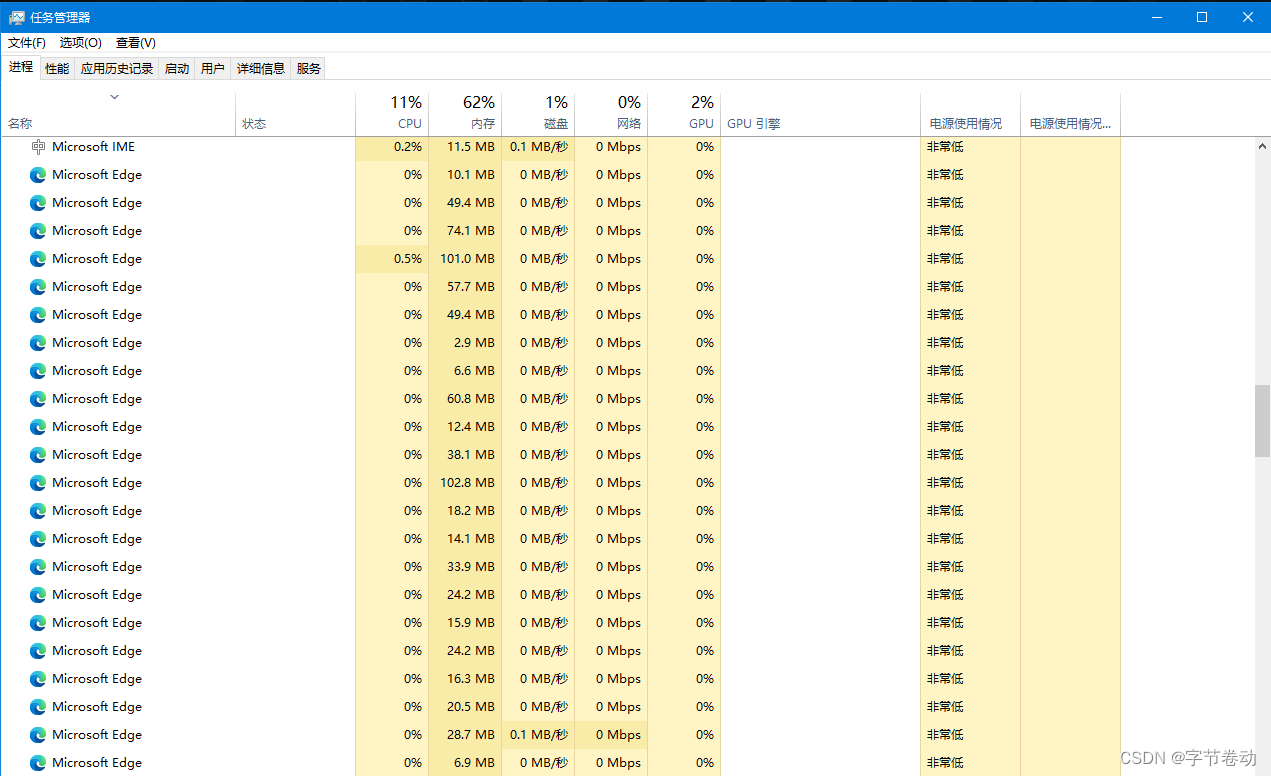Sort by the 网络 0% column header

[x=611, y=114]
